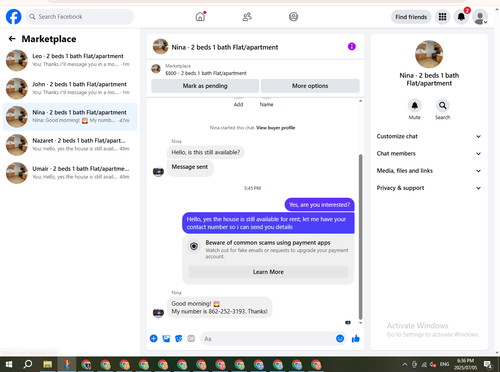Screen dimensions: 500x372
Task: Show hidden system tray icons
Action: [x=405, y=364]
